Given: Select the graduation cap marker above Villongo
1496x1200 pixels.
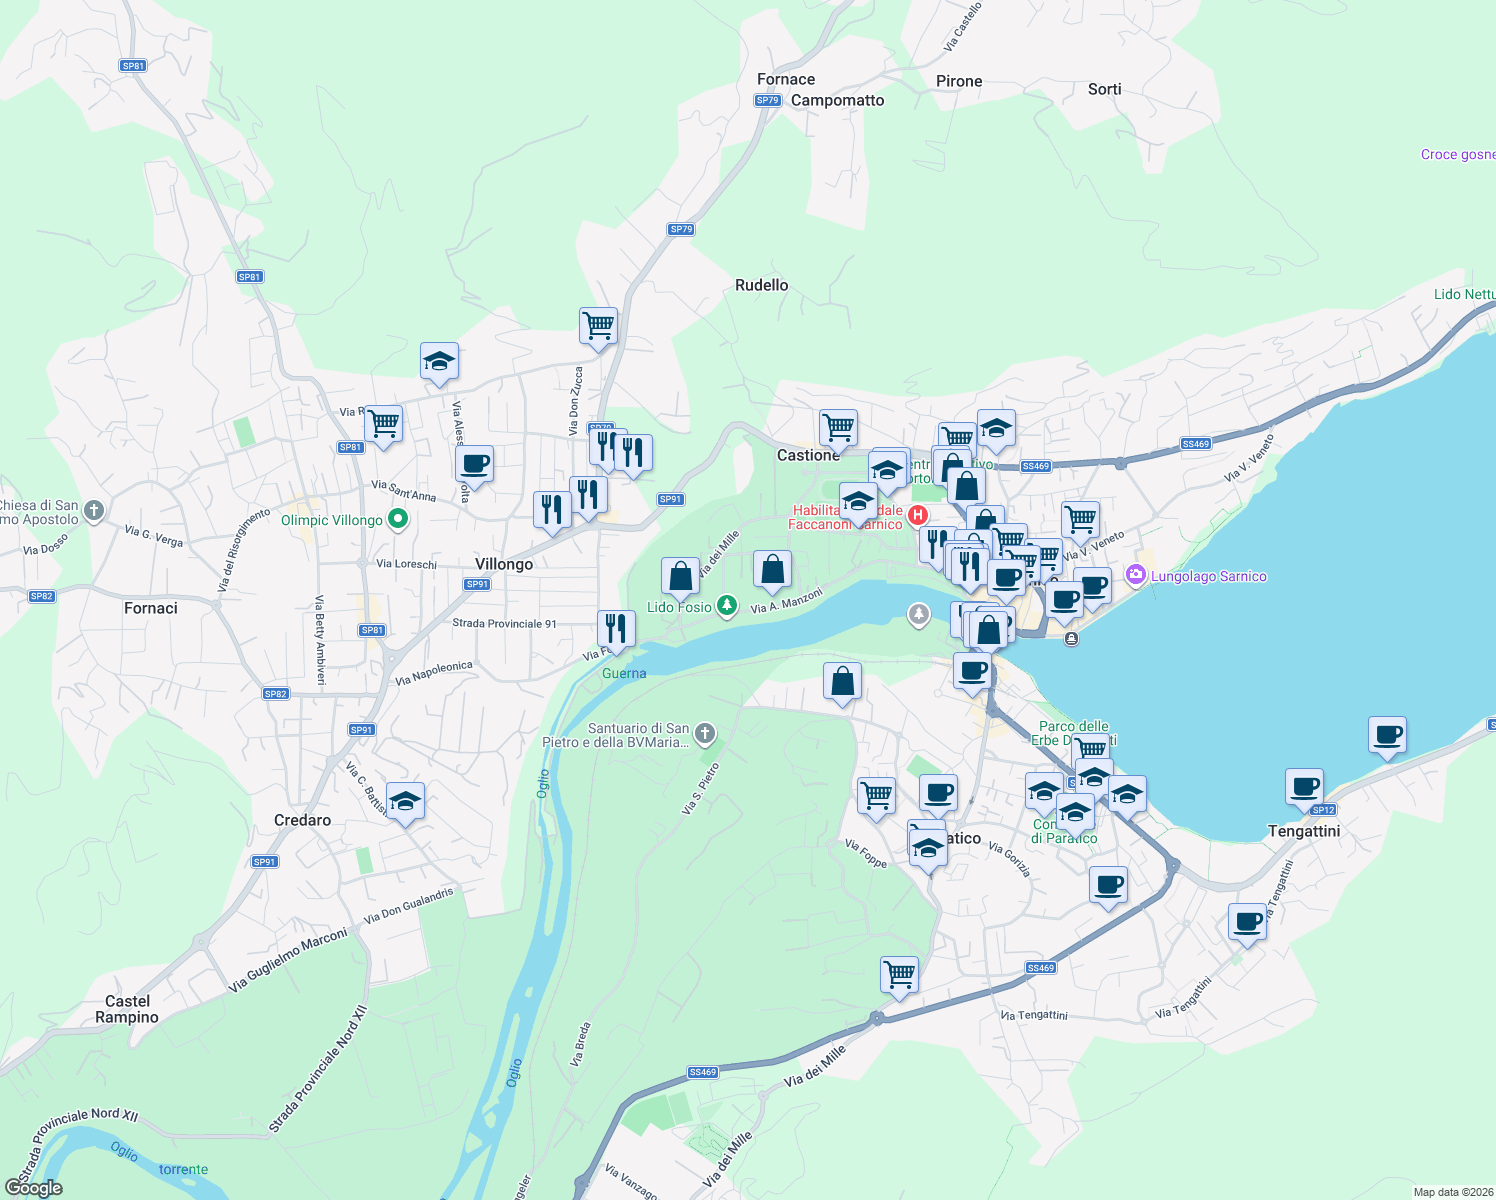Looking at the screenshot, I should coord(439,362).
